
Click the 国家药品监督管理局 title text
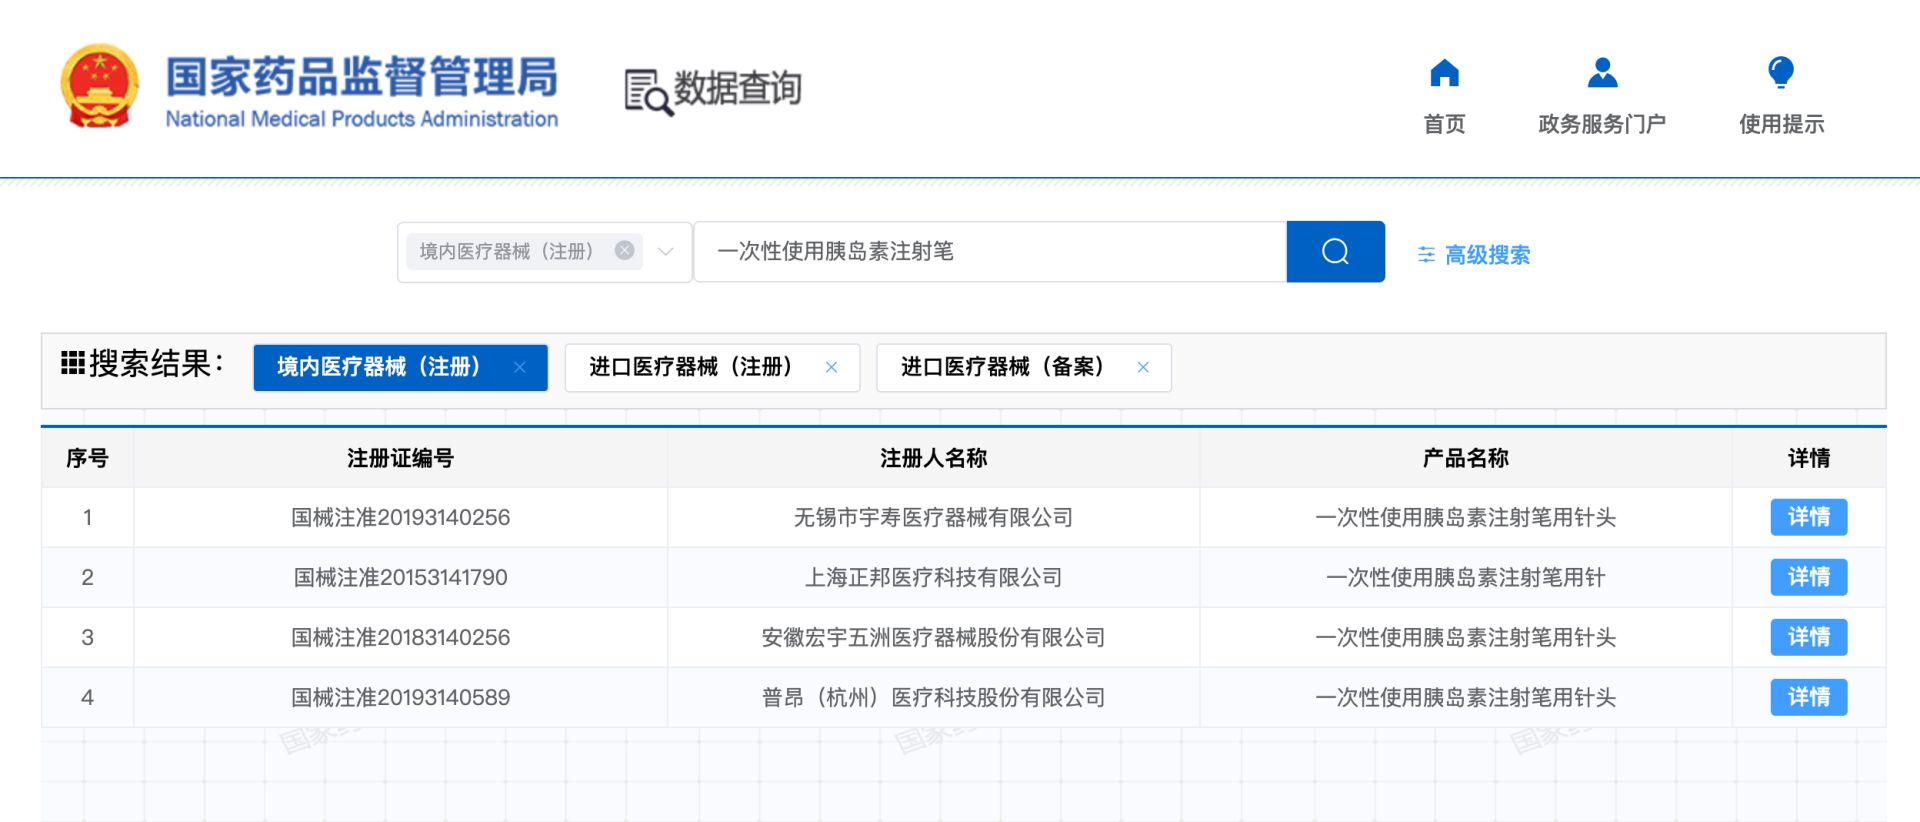pos(362,77)
